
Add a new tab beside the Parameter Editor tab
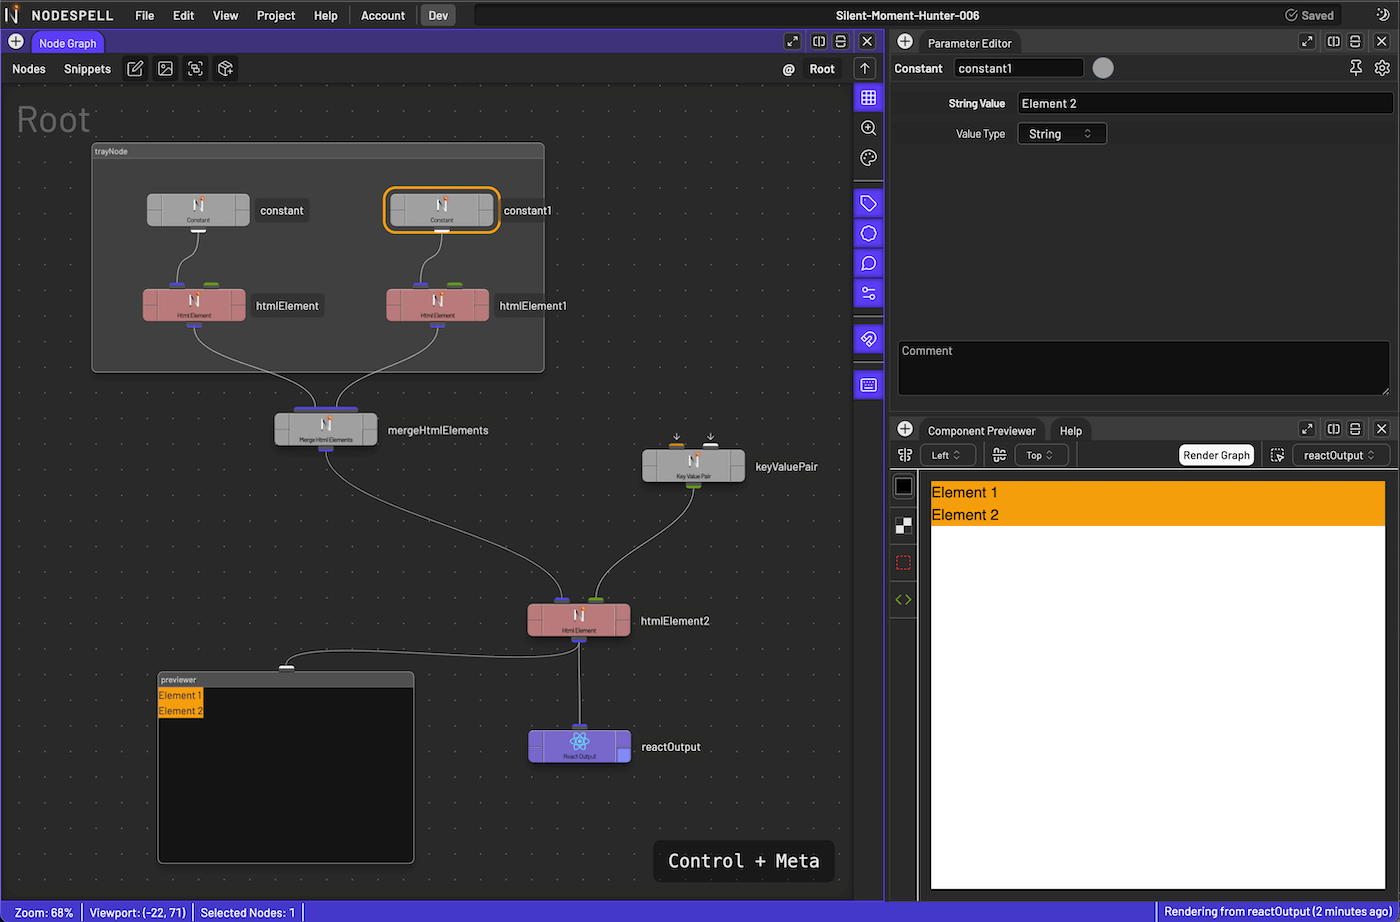[x=905, y=42]
